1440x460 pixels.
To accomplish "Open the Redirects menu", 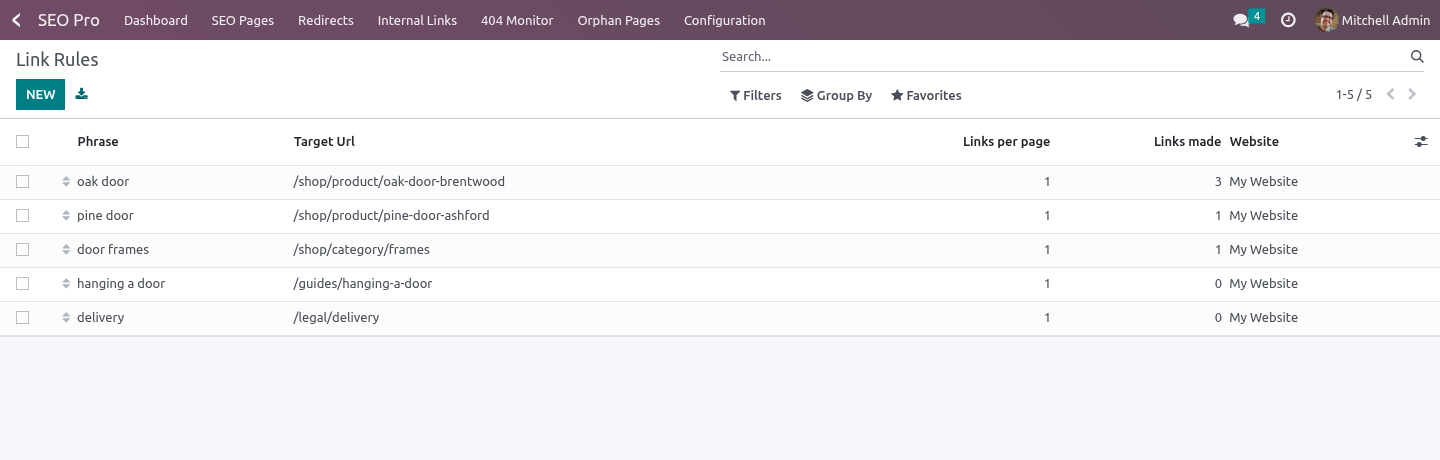I will click(x=326, y=20).
